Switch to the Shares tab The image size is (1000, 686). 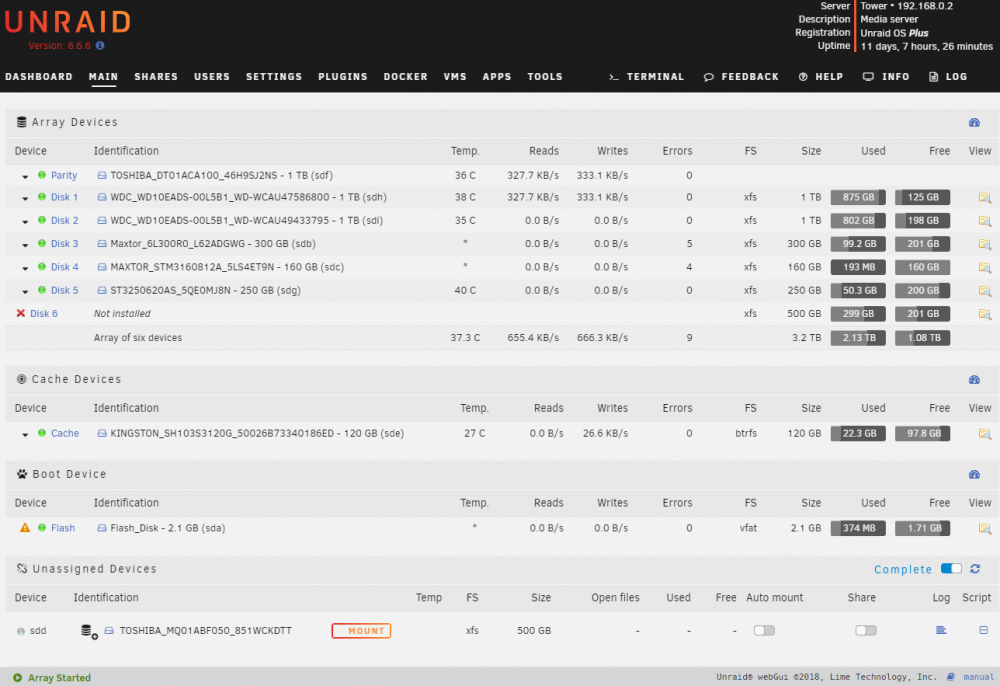pyautogui.click(x=156, y=77)
